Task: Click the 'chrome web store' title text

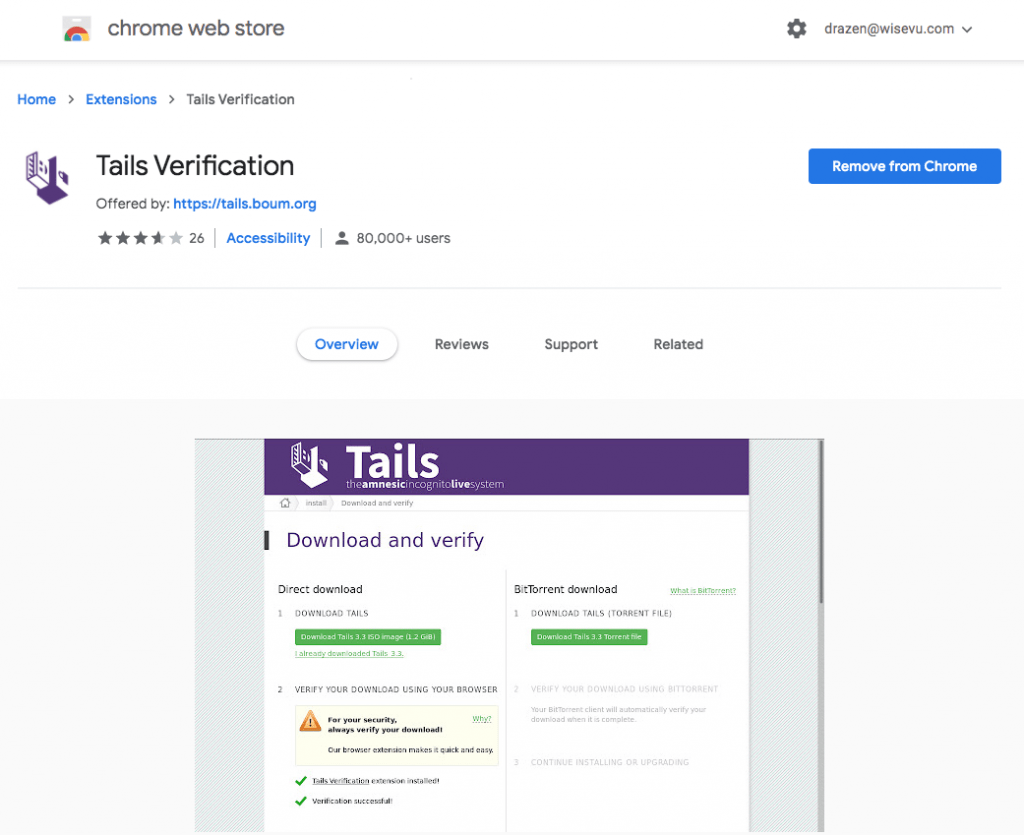Action: 196,28
